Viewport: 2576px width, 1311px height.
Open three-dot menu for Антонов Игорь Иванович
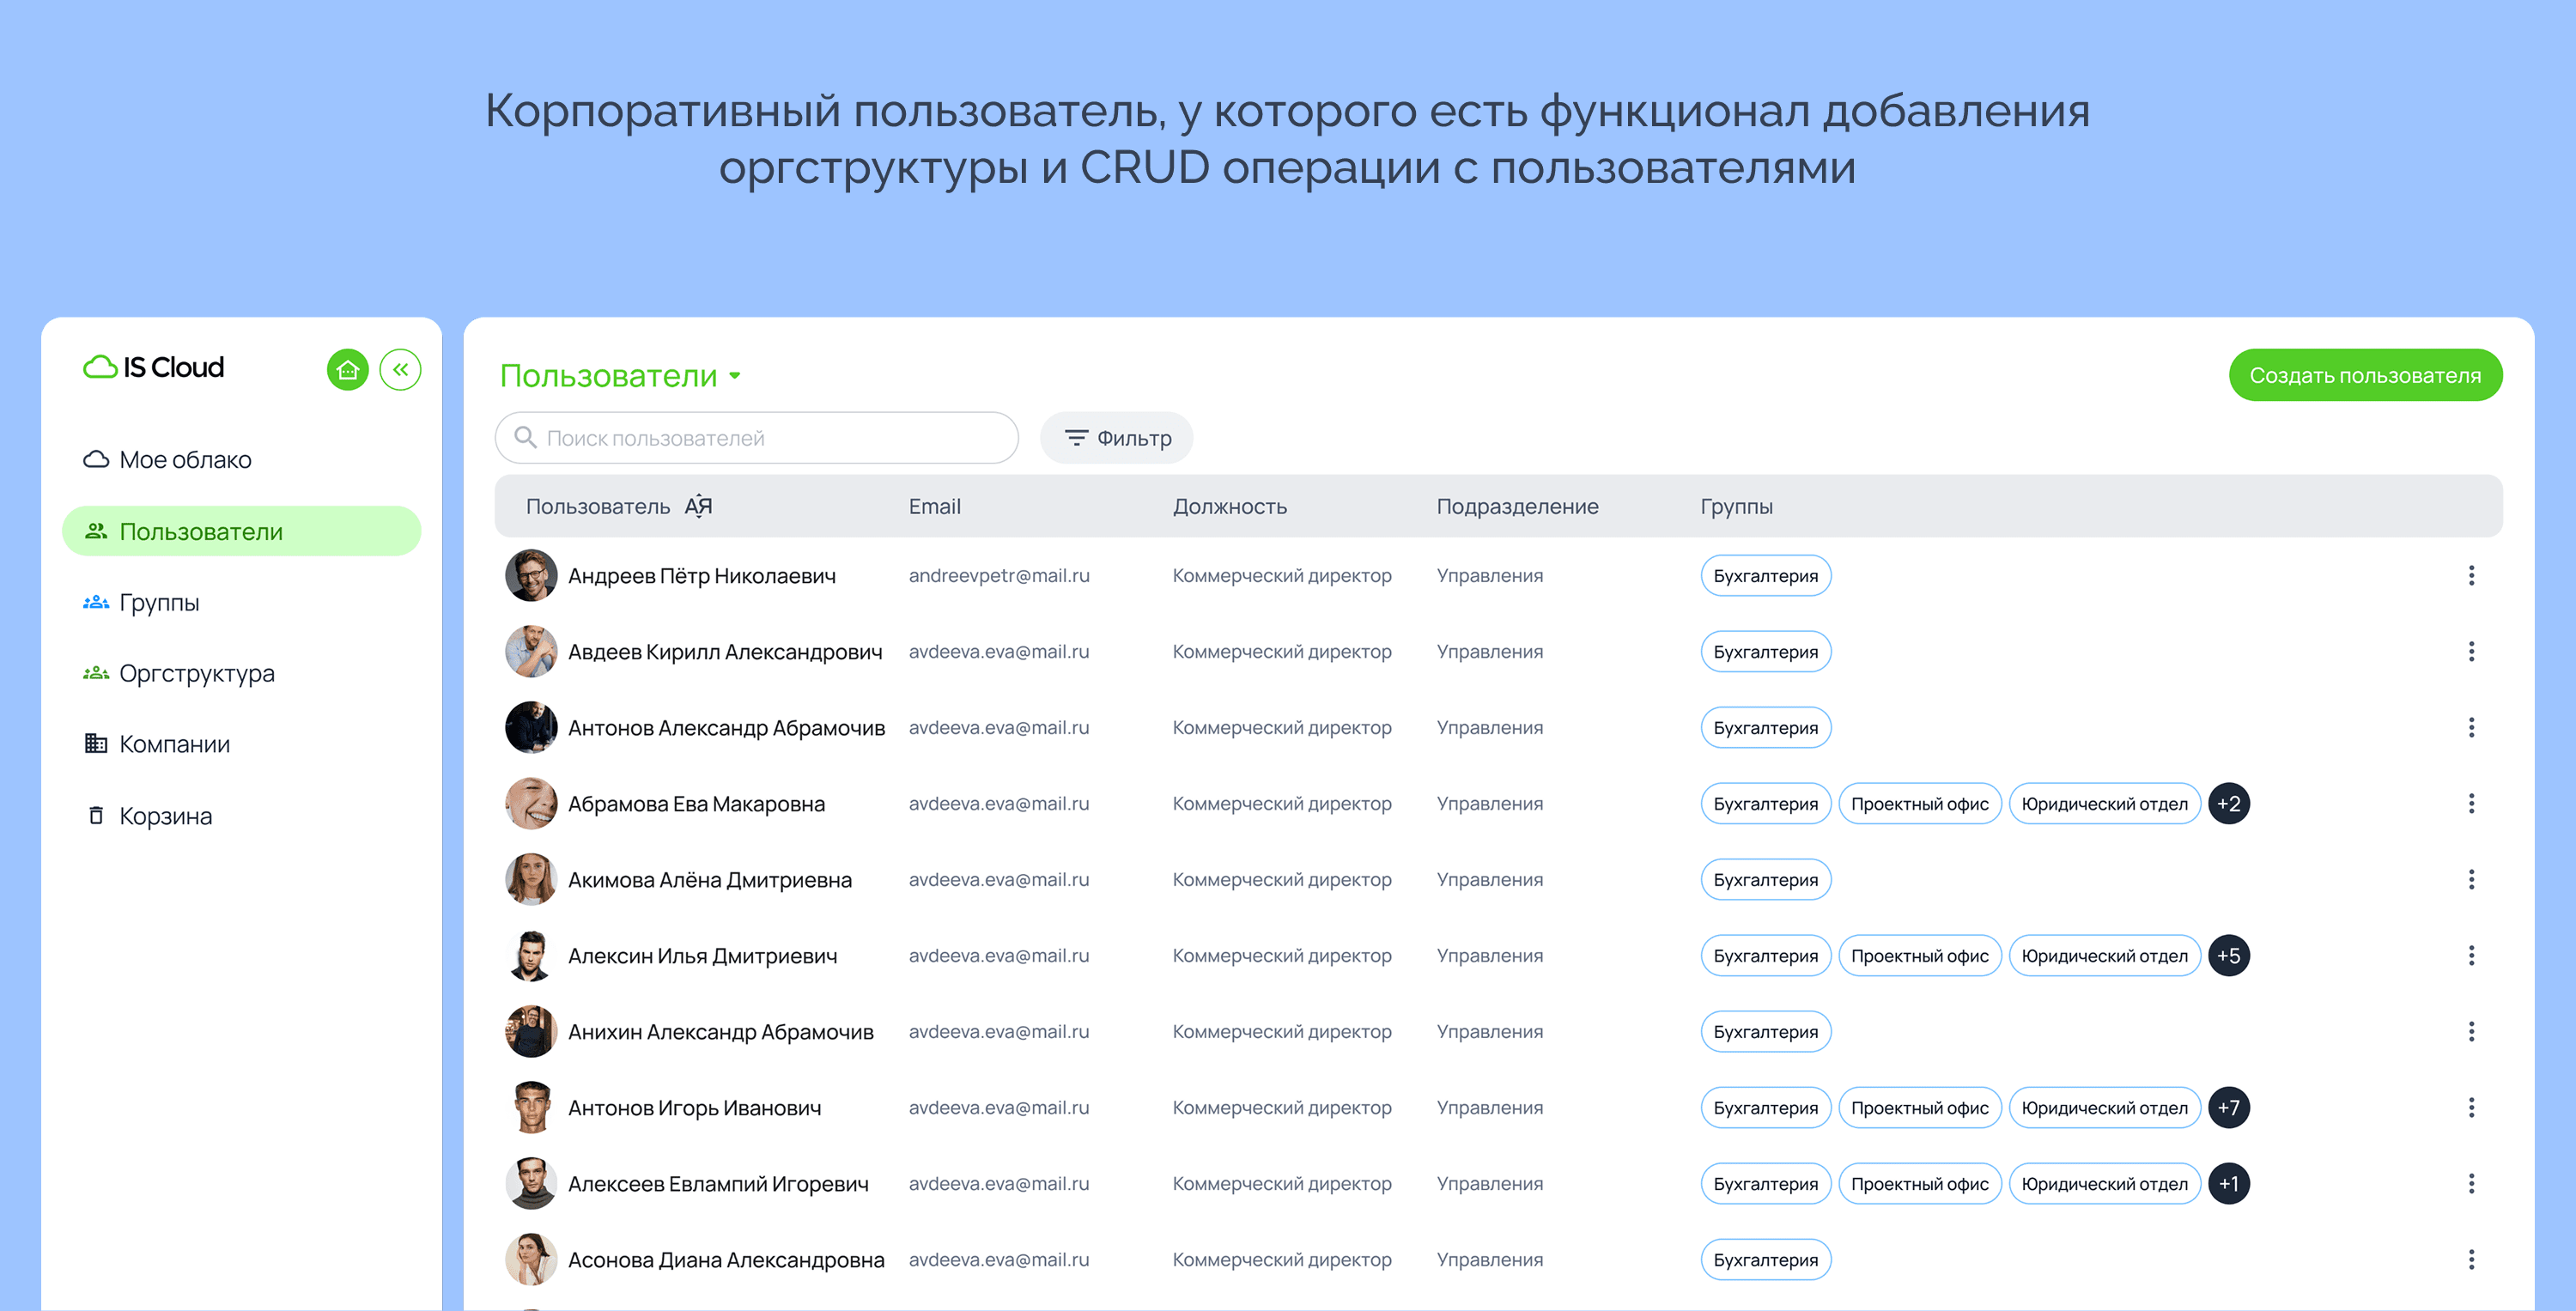click(x=2470, y=1107)
